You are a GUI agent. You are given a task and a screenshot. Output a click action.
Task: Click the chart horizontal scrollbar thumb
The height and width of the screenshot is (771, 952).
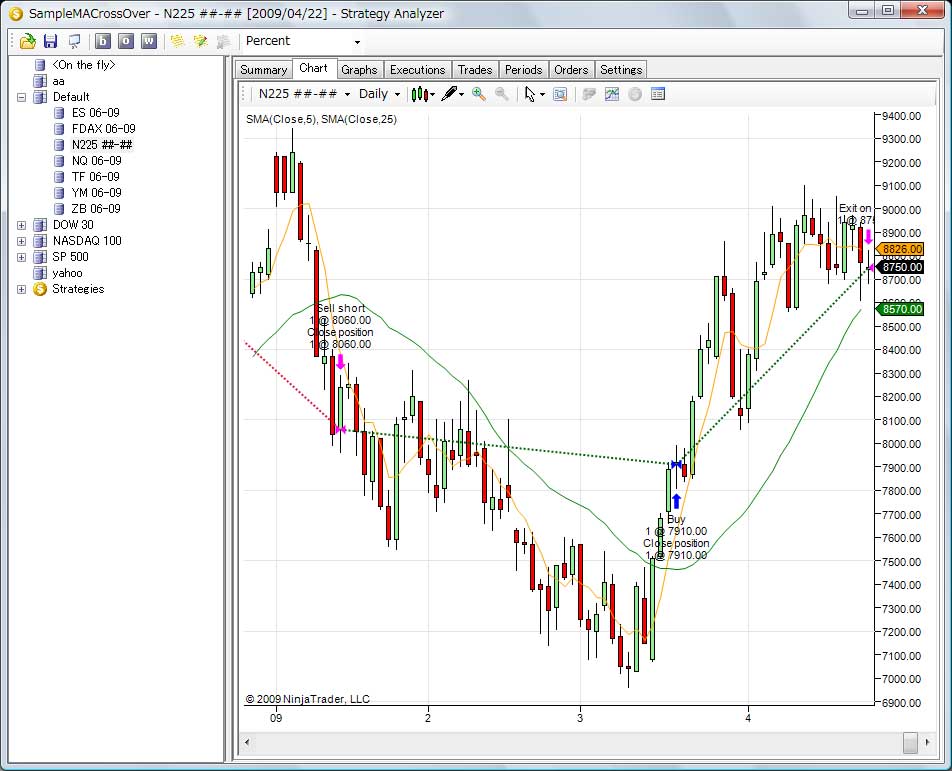click(x=909, y=742)
